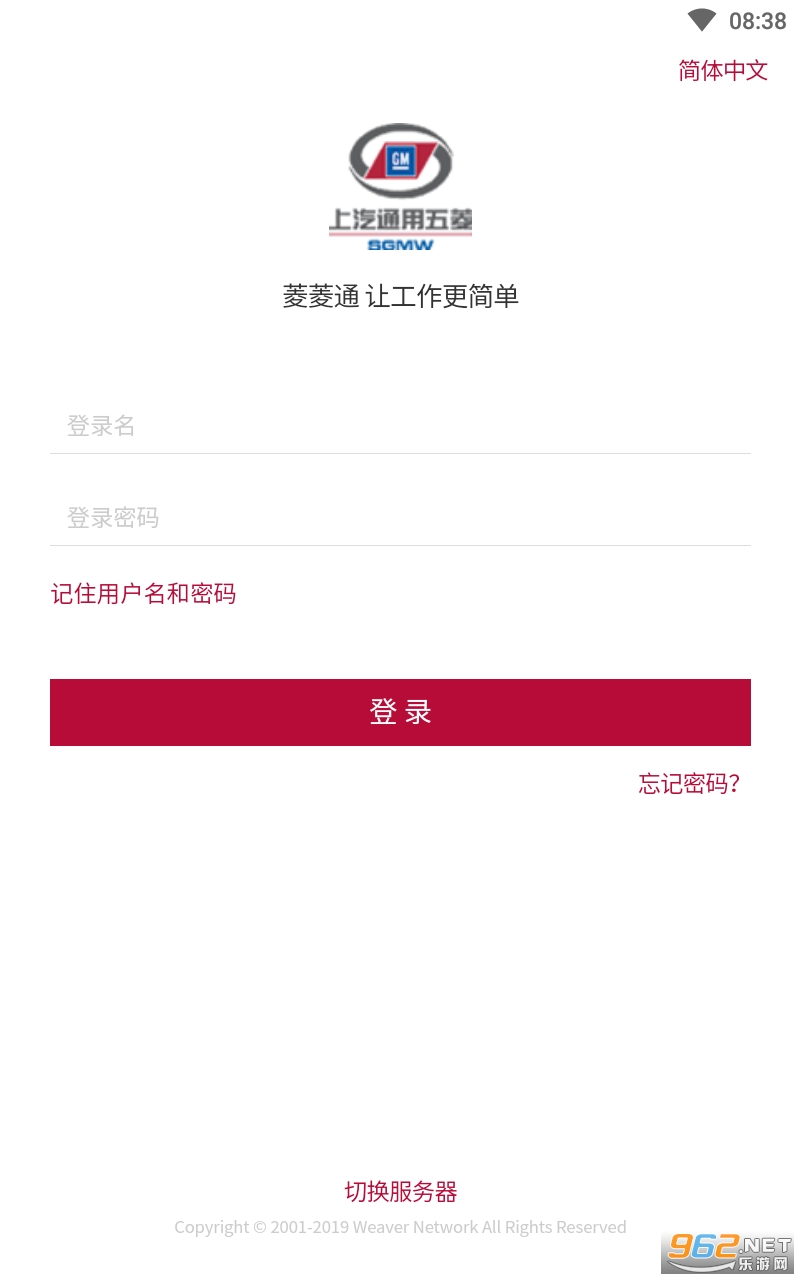Tap the Copyright © 2001-2019 text
Screen dimensions: 800x1280
pos(262,1227)
